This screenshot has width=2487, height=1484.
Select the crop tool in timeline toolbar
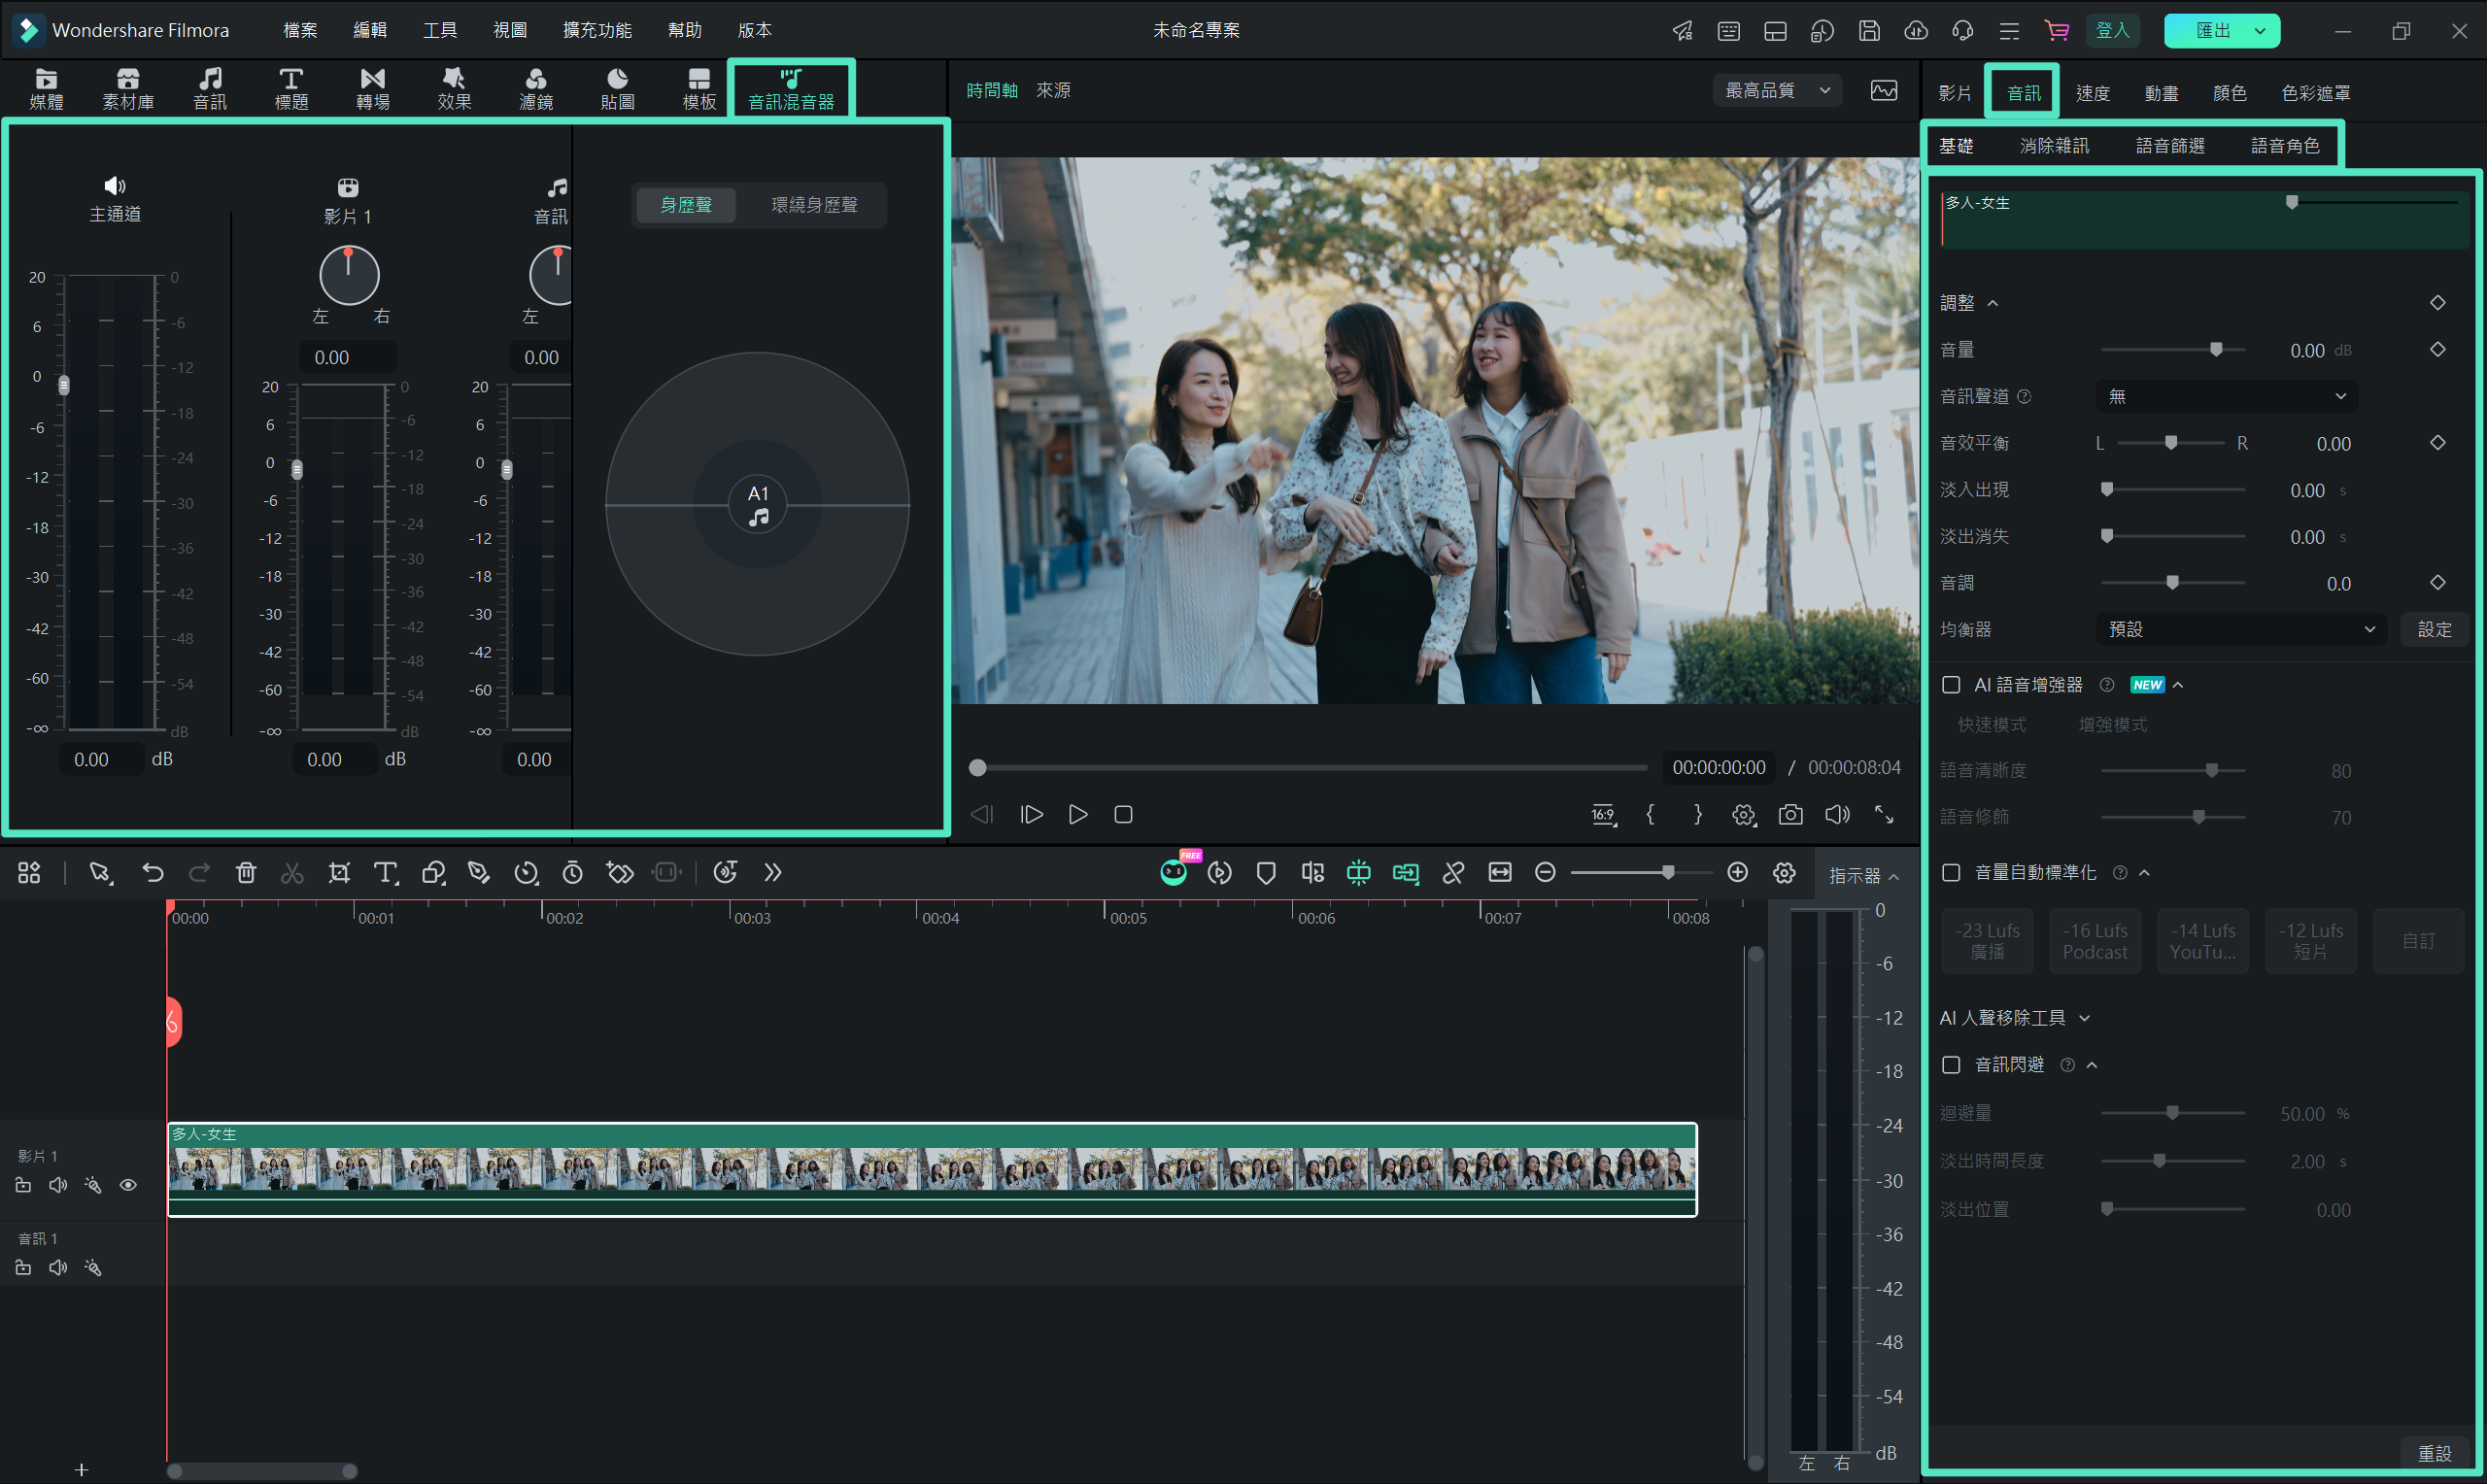pyautogui.click(x=339, y=873)
